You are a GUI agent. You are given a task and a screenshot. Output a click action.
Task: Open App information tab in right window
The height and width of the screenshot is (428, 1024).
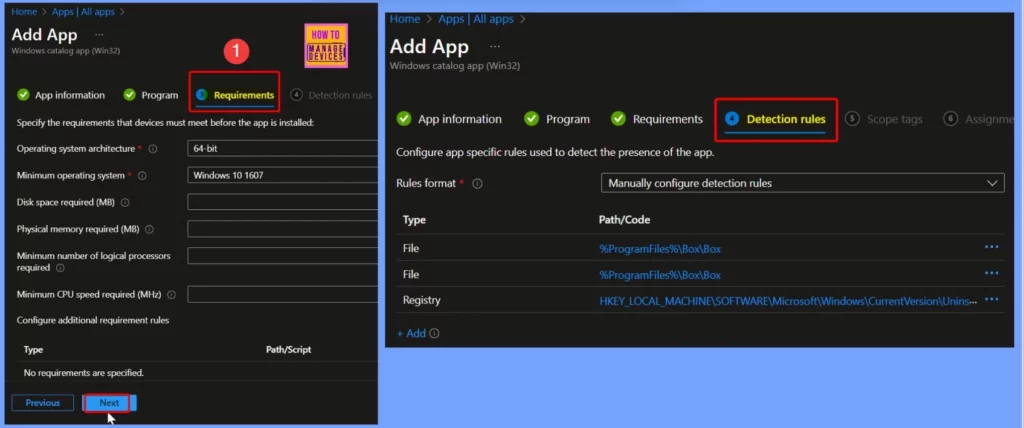click(x=449, y=119)
